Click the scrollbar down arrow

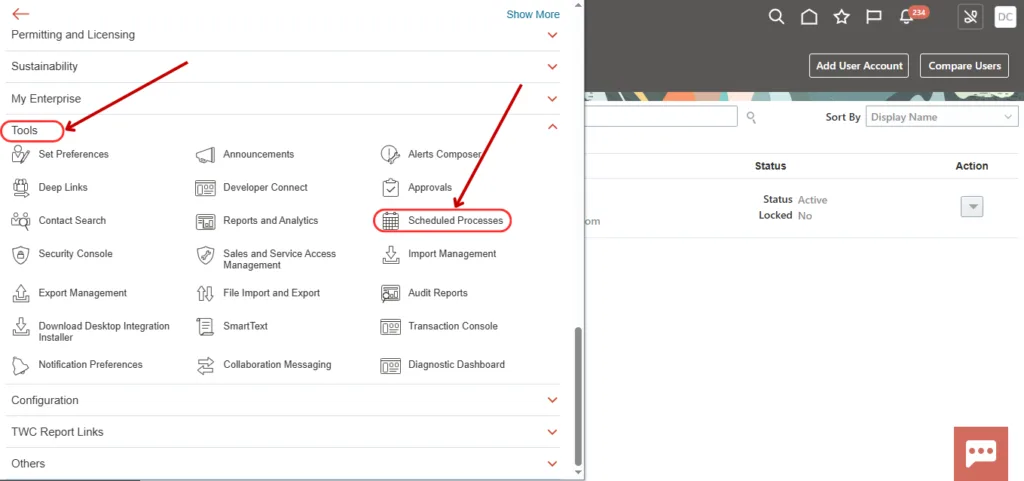tap(577, 471)
